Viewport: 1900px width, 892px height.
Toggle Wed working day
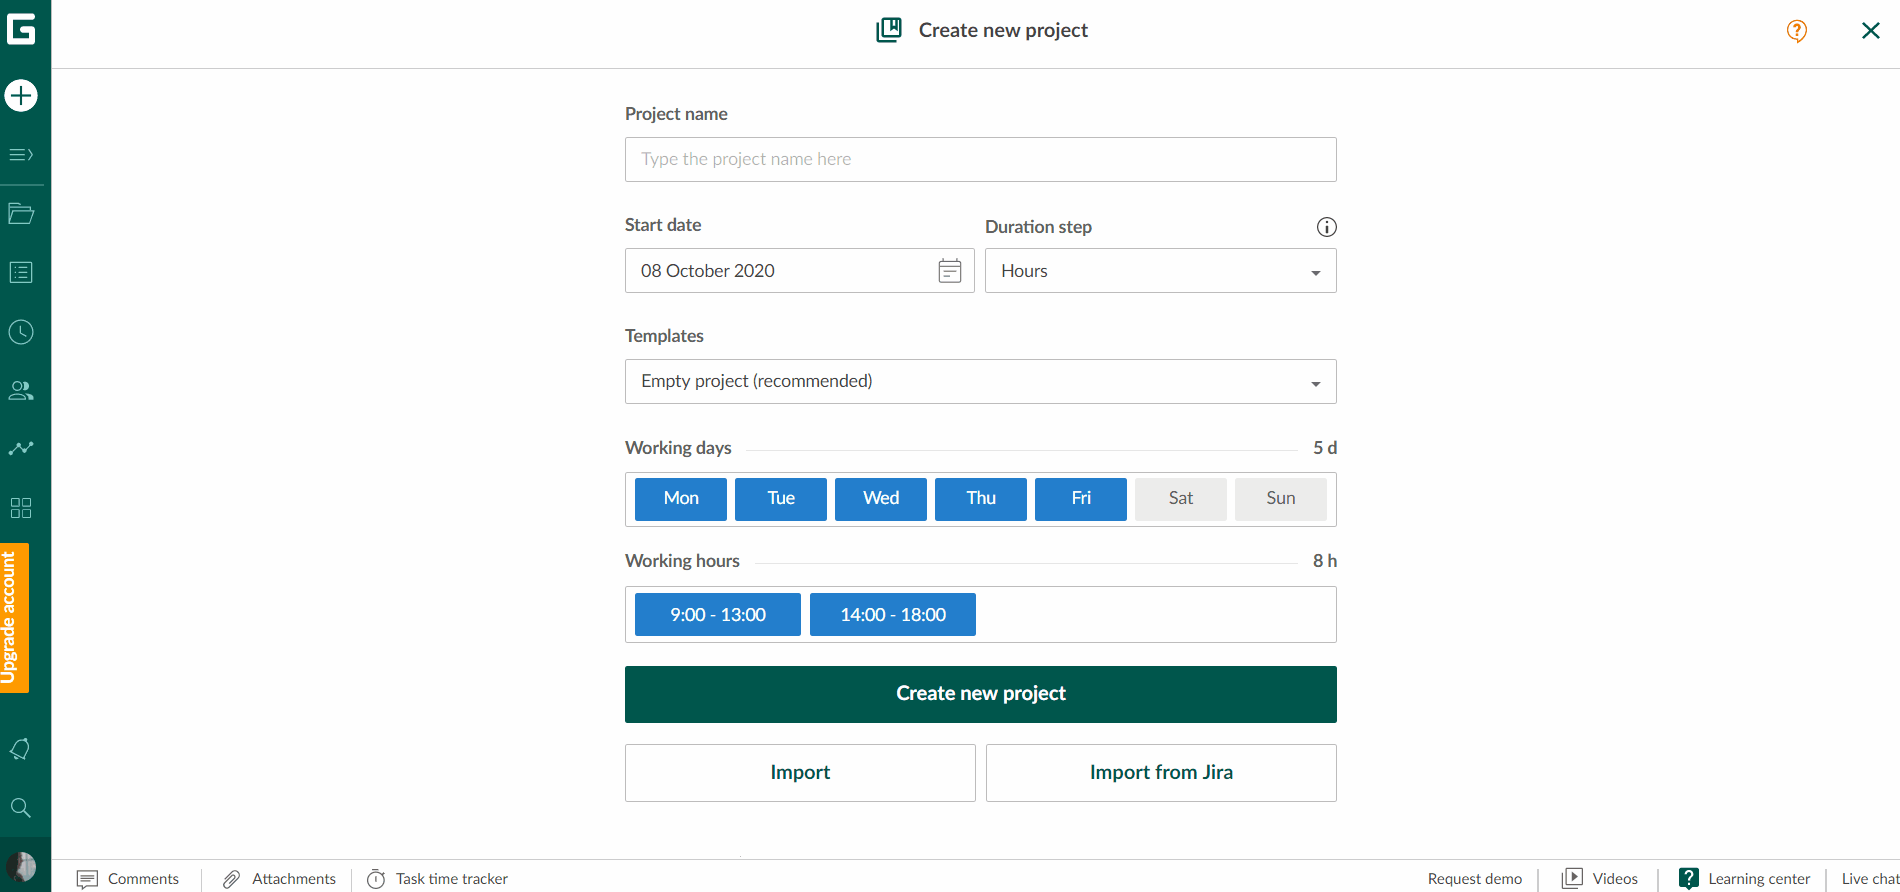881,499
